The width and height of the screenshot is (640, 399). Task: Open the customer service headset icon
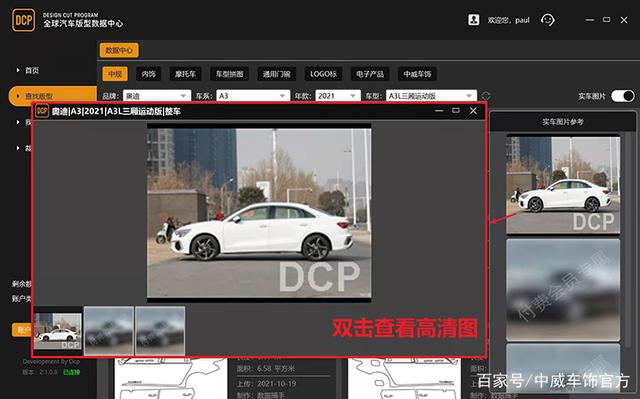(547, 20)
